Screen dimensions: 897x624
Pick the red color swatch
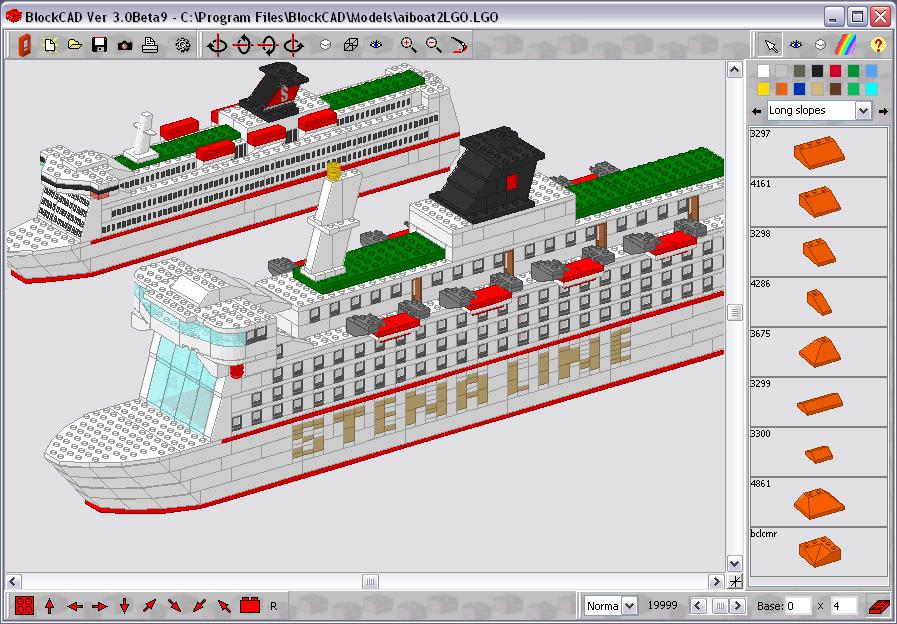[x=836, y=71]
